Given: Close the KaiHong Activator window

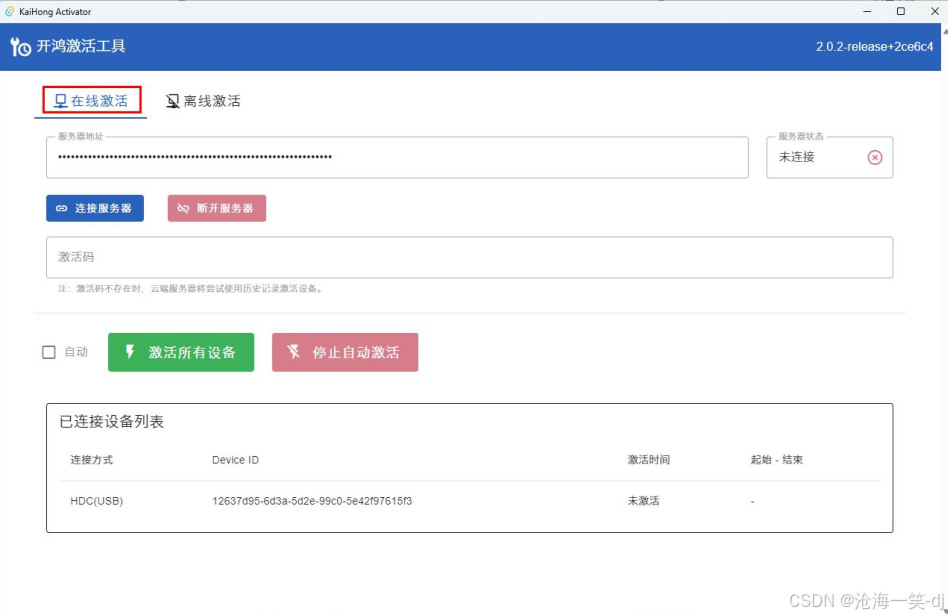Looking at the screenshot, I should pyautogui.click(x=934, y=11).
